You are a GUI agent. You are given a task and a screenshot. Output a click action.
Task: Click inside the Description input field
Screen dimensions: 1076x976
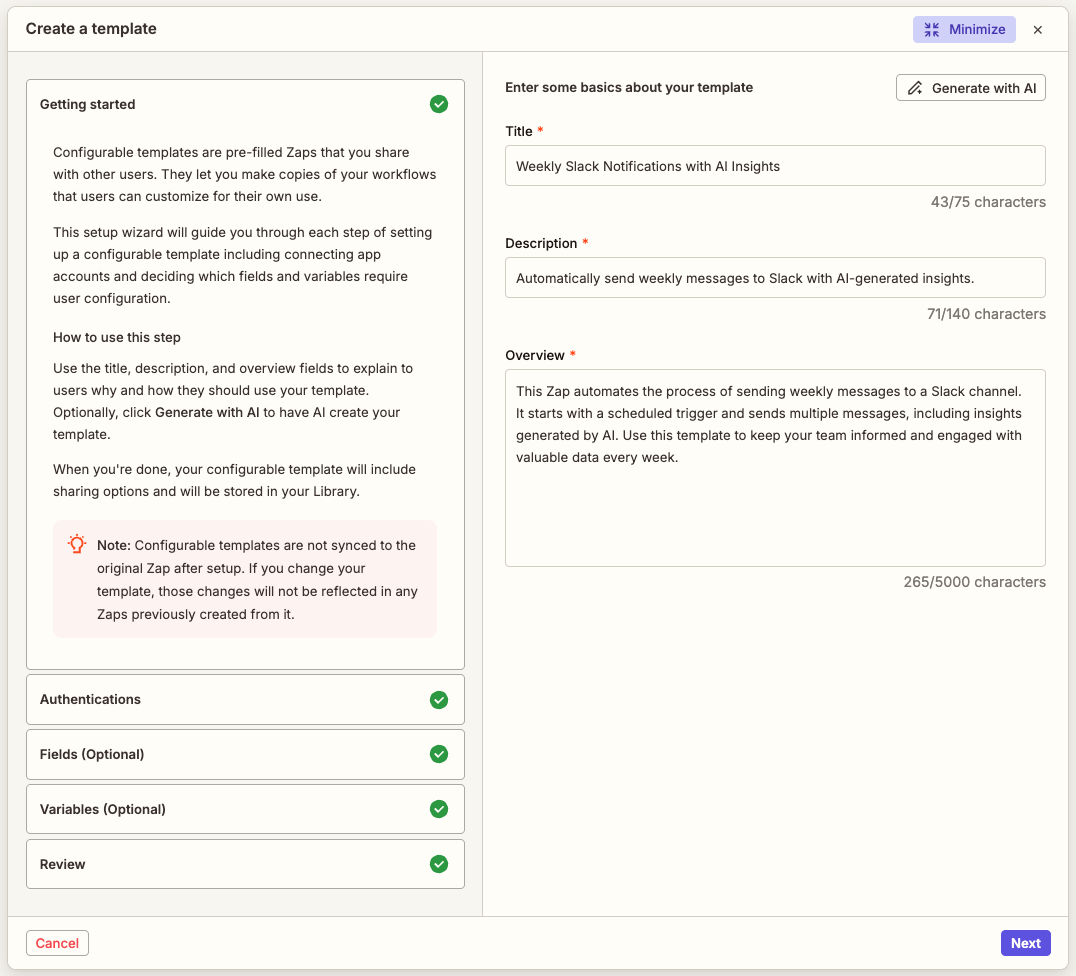pos(775,277)
